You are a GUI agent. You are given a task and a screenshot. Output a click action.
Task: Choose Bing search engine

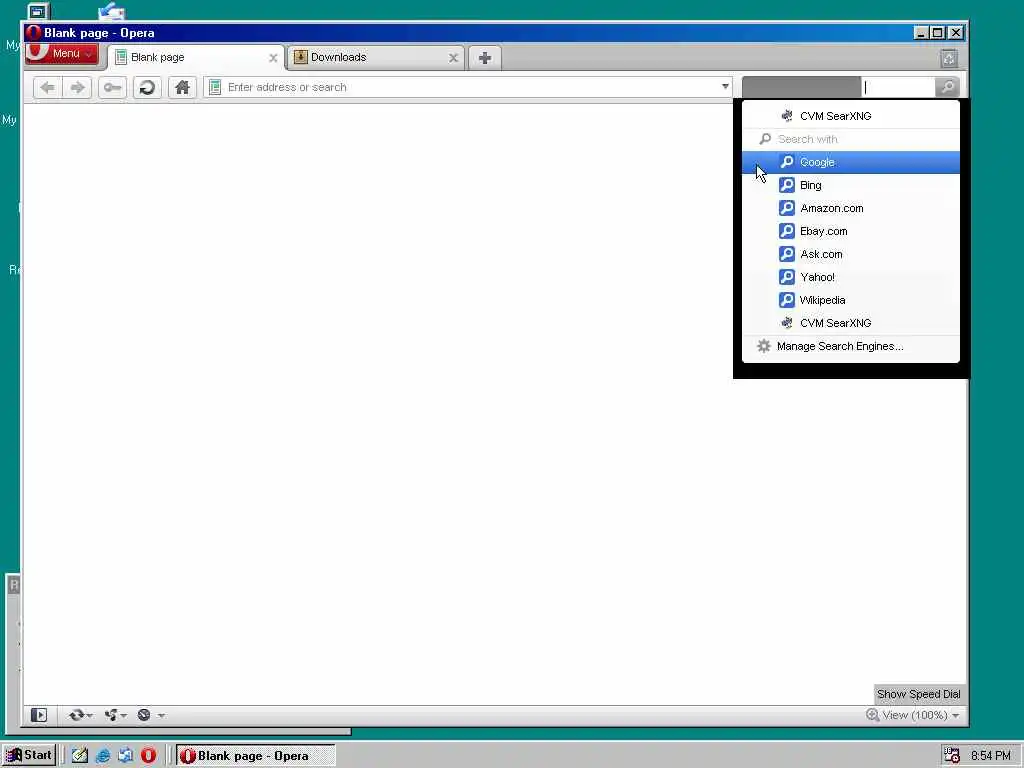click(x=851, y=185)
